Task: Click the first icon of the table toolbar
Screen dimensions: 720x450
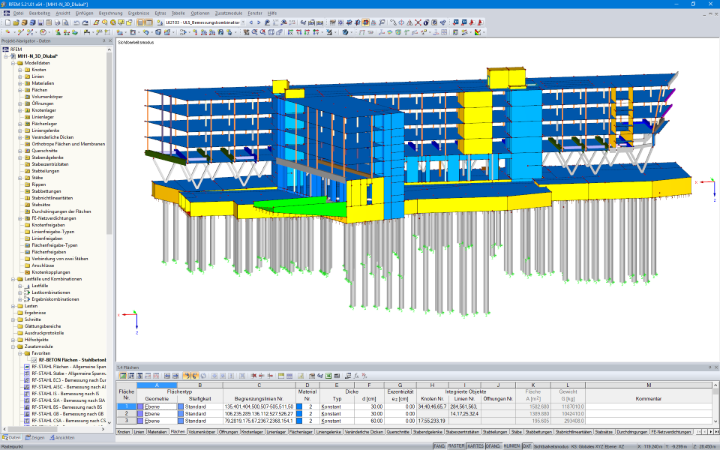Action: click(123, 376)
